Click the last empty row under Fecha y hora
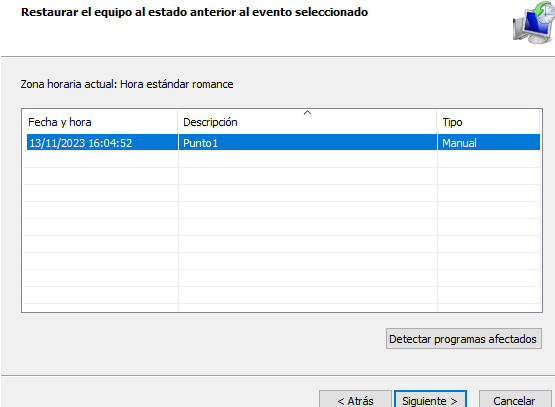 pos(100,295)
